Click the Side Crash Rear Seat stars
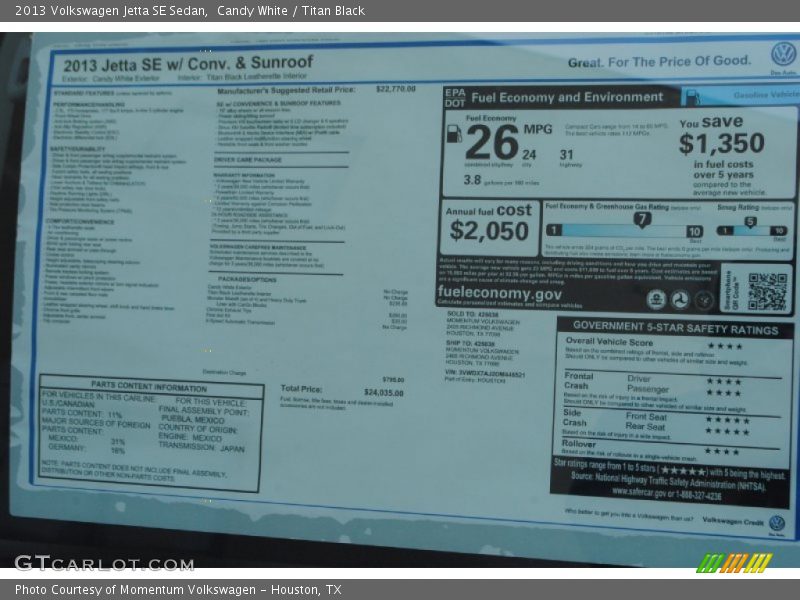800x600 pixels. pos(728,432)
